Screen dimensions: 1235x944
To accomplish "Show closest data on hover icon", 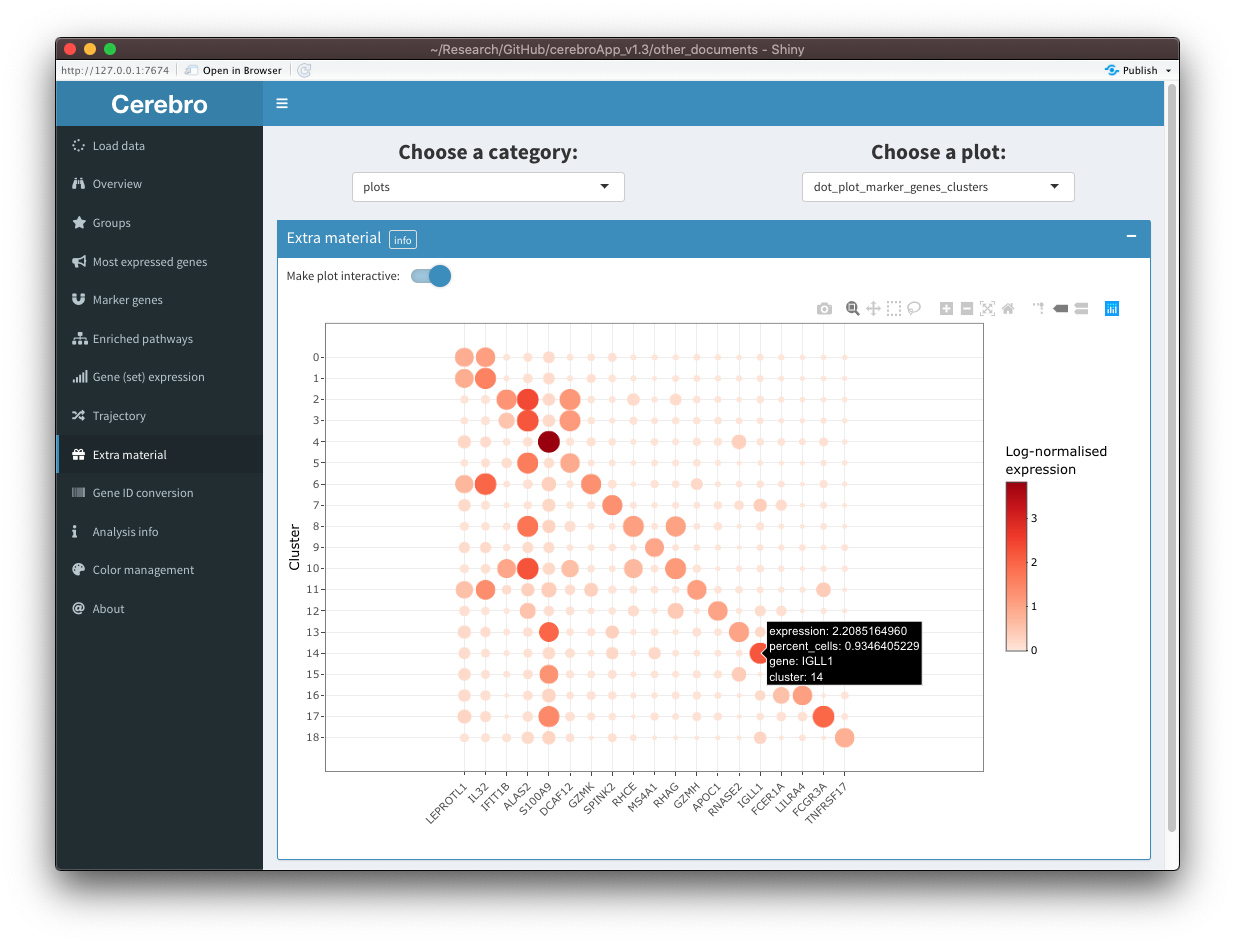I will click(1060, 309).
